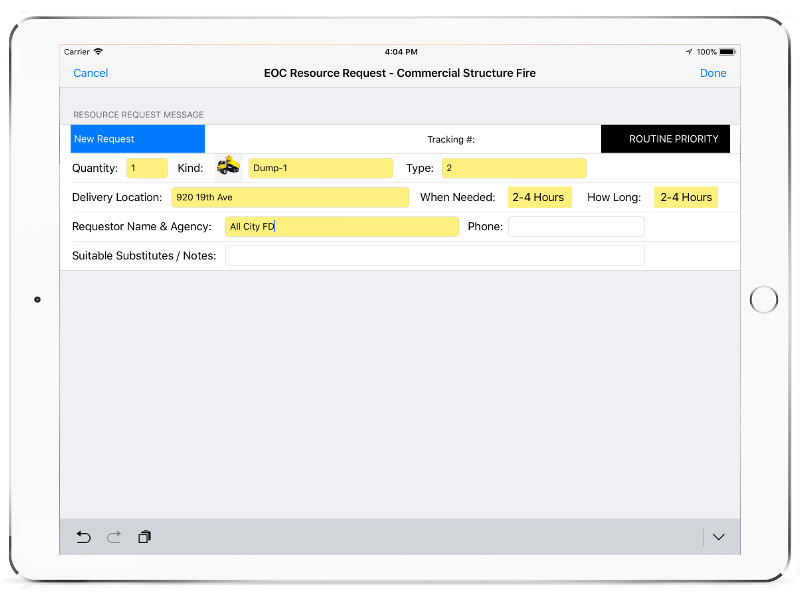Tap the undo arrow in keyboard toolbar
This screenshot has width=800, height=600.
click(84, 537)
